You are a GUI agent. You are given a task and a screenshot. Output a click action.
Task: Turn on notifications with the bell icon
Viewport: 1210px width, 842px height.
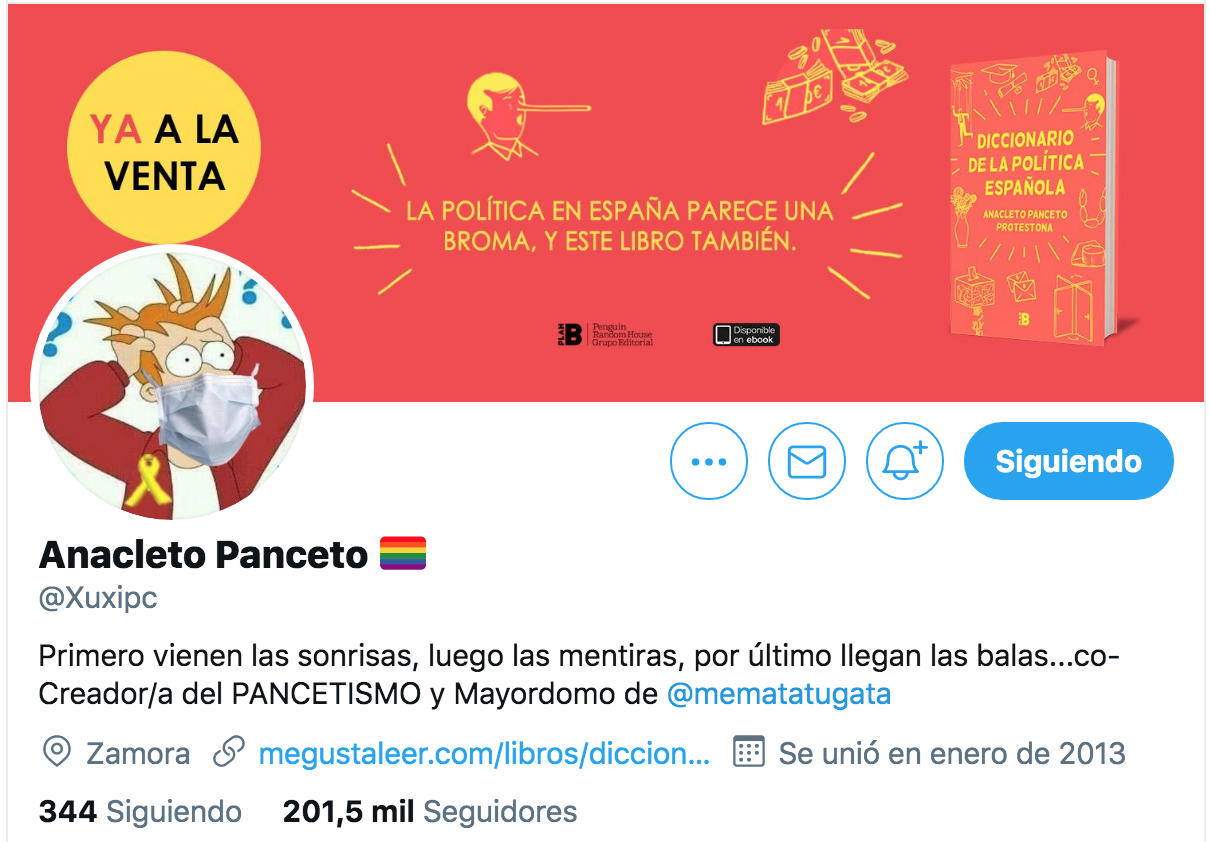(x=904, y=461)
